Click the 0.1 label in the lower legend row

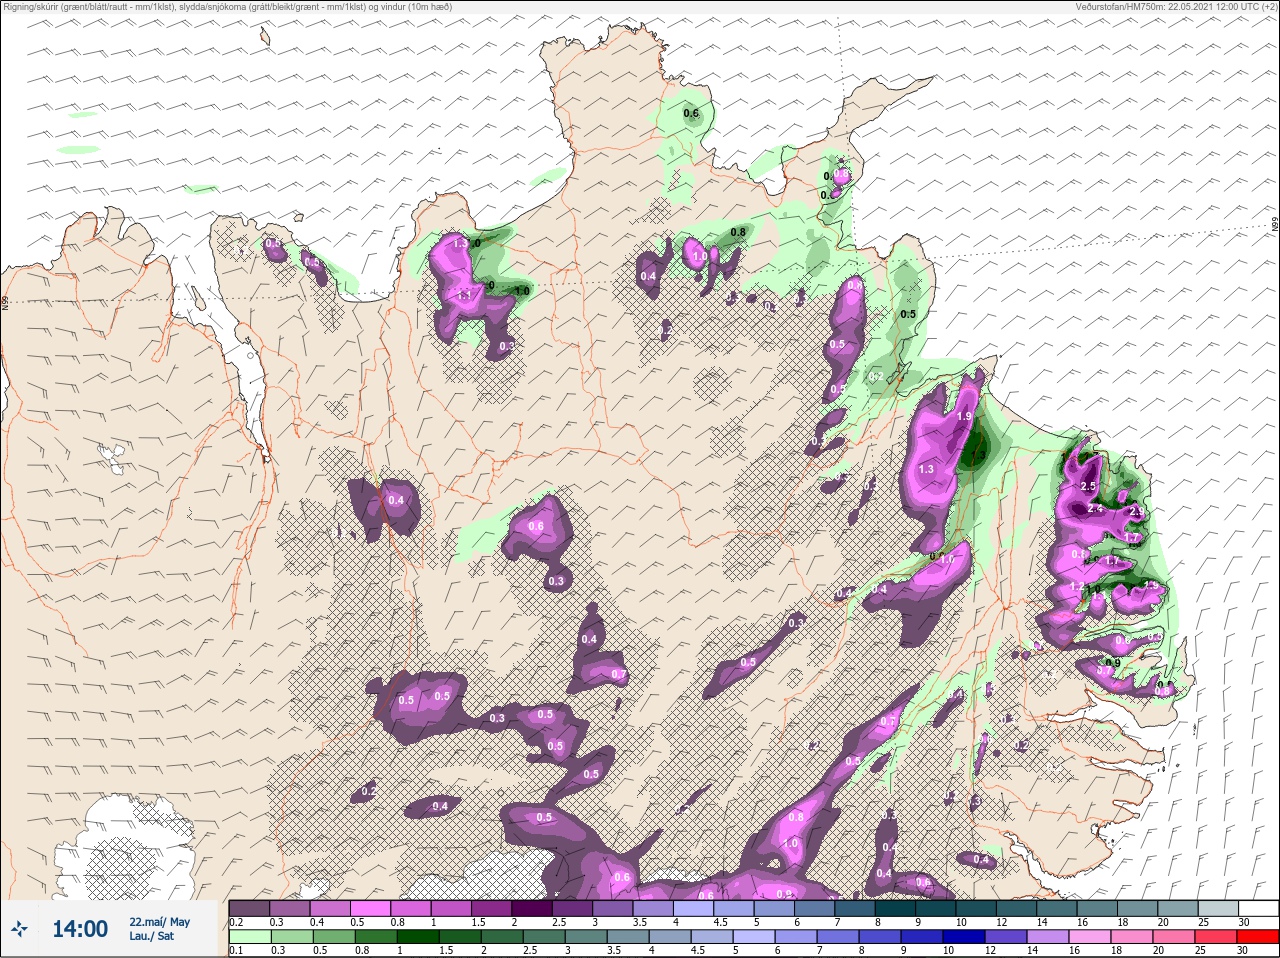[x=236, y=951]
